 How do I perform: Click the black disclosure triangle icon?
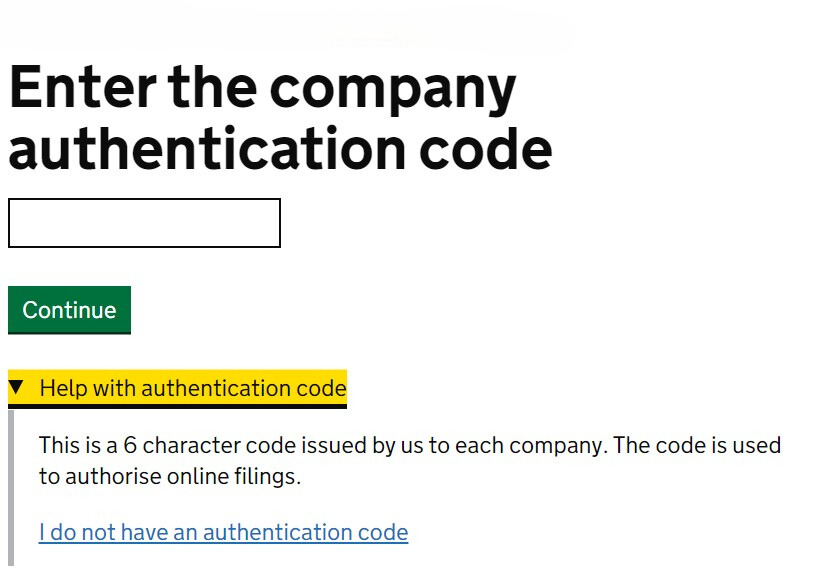point(16,387)
